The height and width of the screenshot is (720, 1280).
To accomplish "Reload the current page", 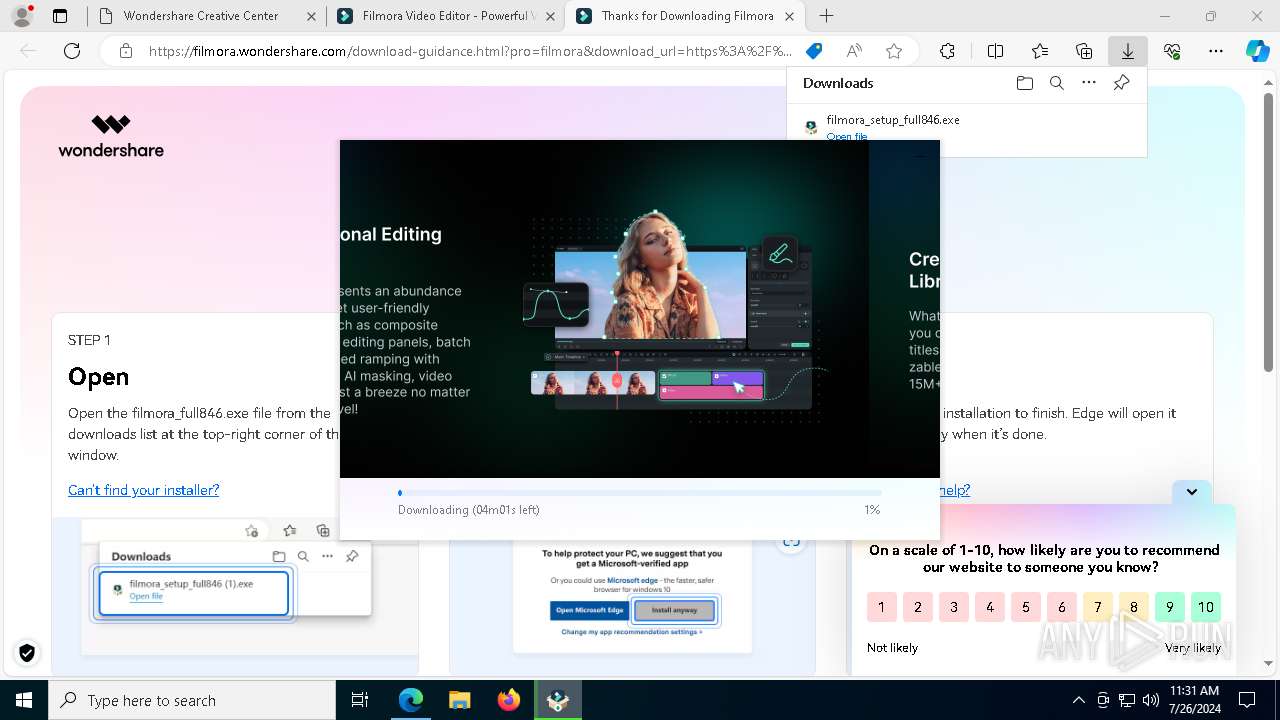I will (x=72, y=51).
